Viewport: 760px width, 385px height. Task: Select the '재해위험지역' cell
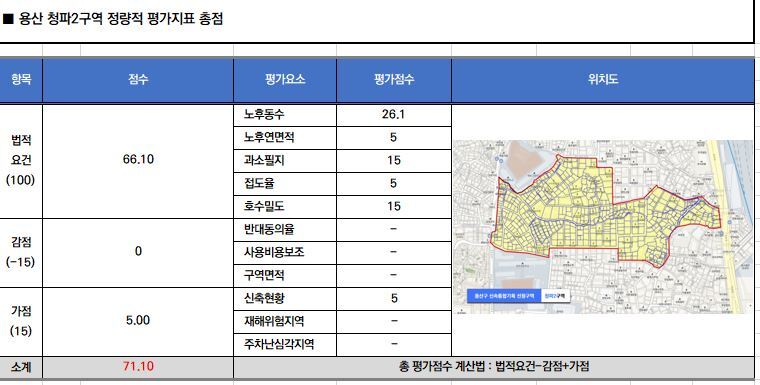[x=285, y=321]
